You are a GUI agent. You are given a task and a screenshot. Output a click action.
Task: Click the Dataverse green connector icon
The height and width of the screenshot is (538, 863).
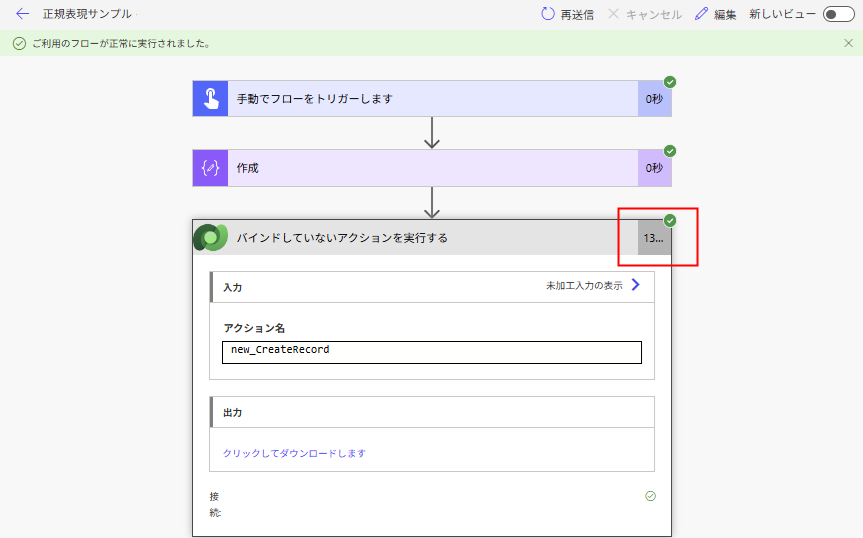pos(211,238)
